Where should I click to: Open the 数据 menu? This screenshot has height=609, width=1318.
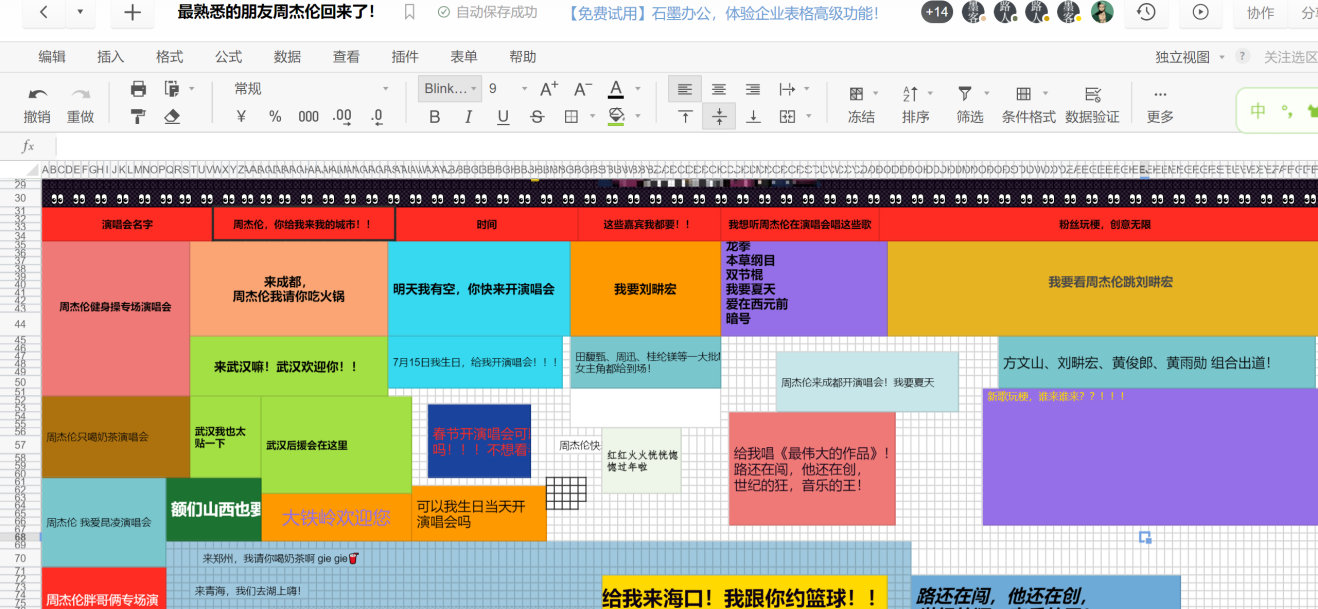[287, 57]
